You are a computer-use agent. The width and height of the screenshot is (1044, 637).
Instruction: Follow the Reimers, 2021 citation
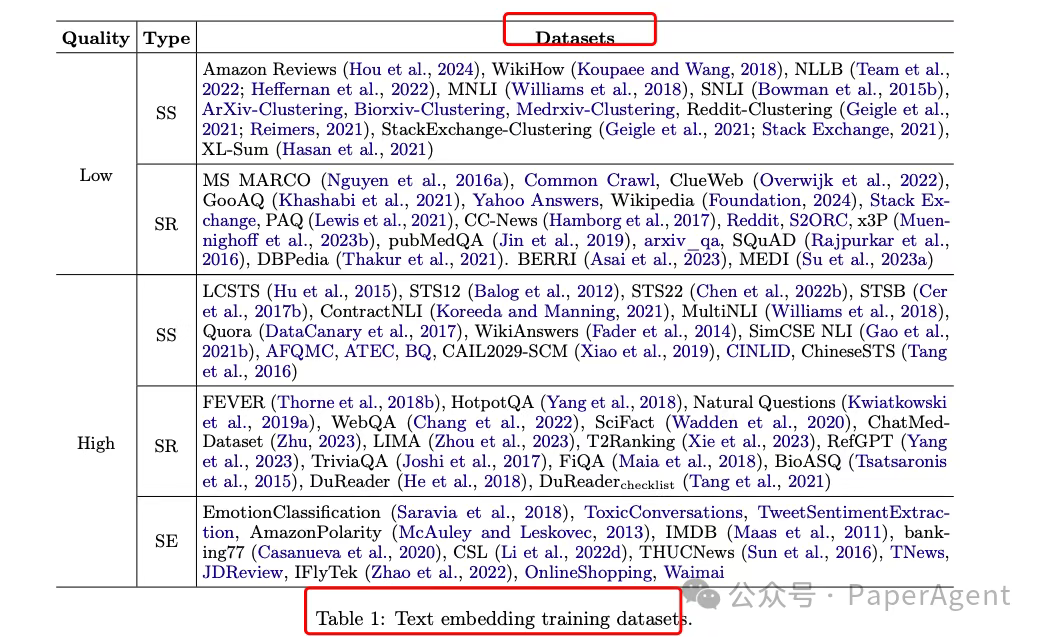[306, 129]
